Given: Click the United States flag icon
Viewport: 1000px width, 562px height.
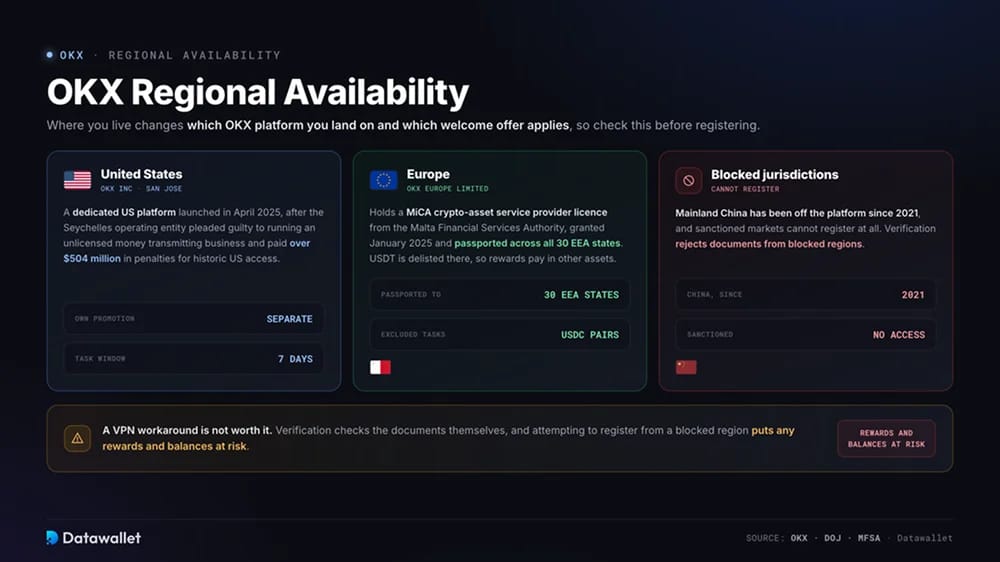Looking at the screenshot, I should (77, 180).
